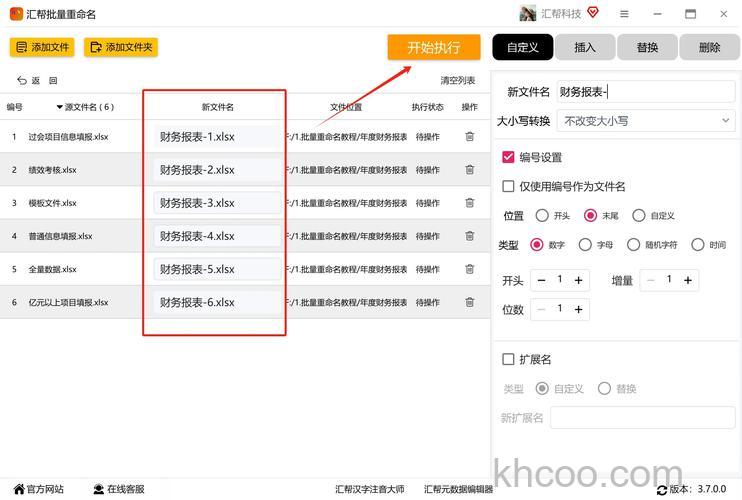Increase the 增量 increment value
Viewport: 742px width, 500px height.
pos(688,281)
